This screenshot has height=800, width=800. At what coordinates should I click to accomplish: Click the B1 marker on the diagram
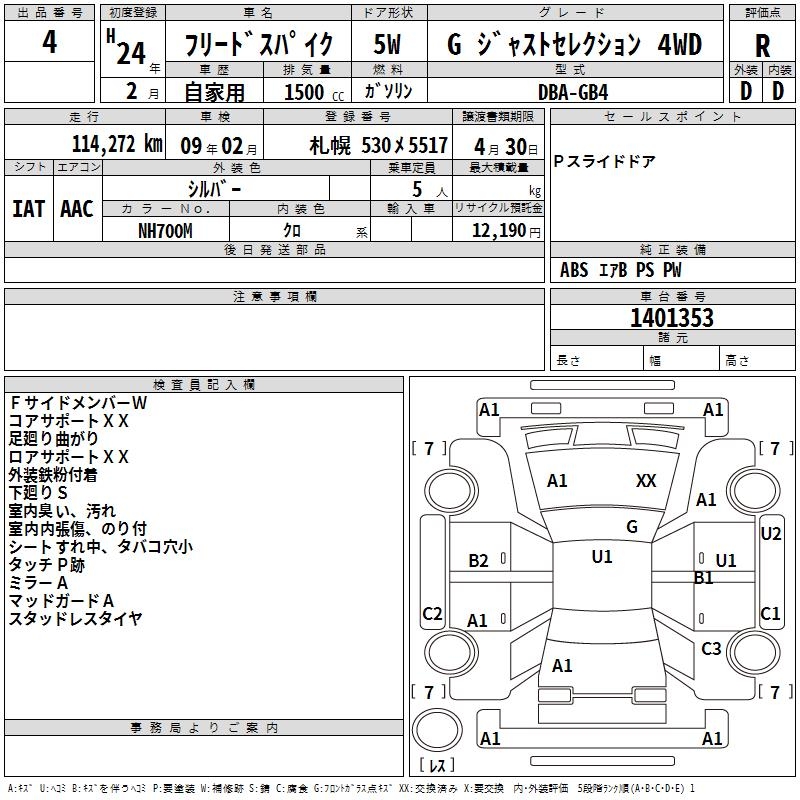(x=703, y=578)
